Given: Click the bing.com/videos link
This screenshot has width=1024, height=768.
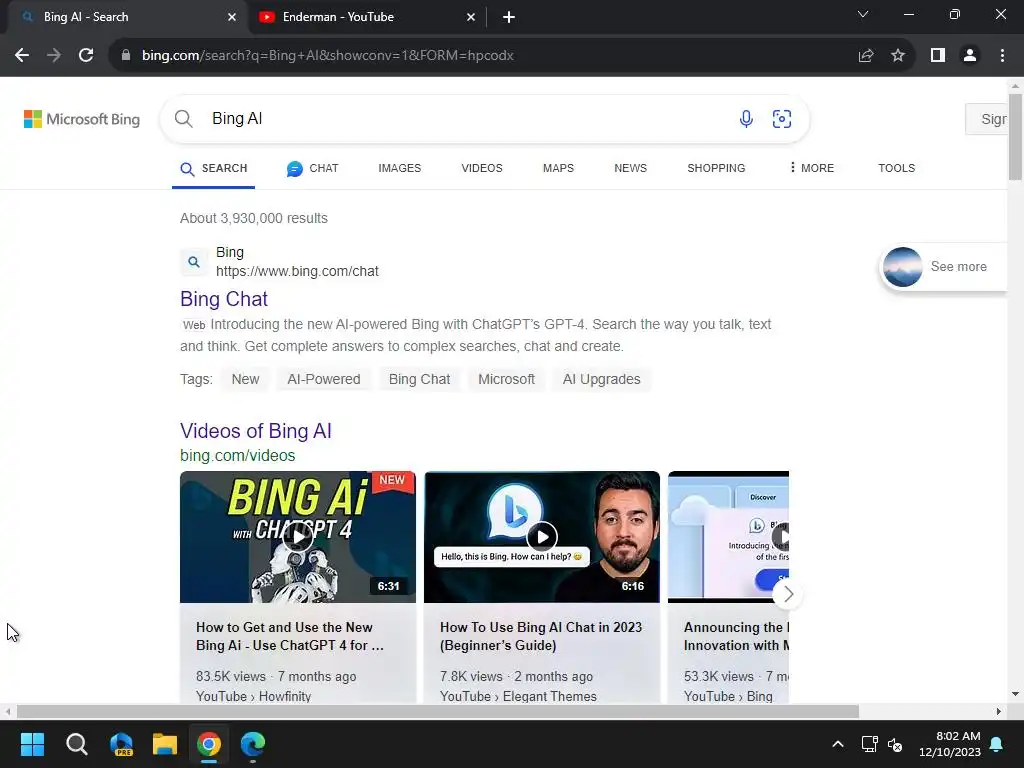Looking at the screenshot, I should click(238, 456).
